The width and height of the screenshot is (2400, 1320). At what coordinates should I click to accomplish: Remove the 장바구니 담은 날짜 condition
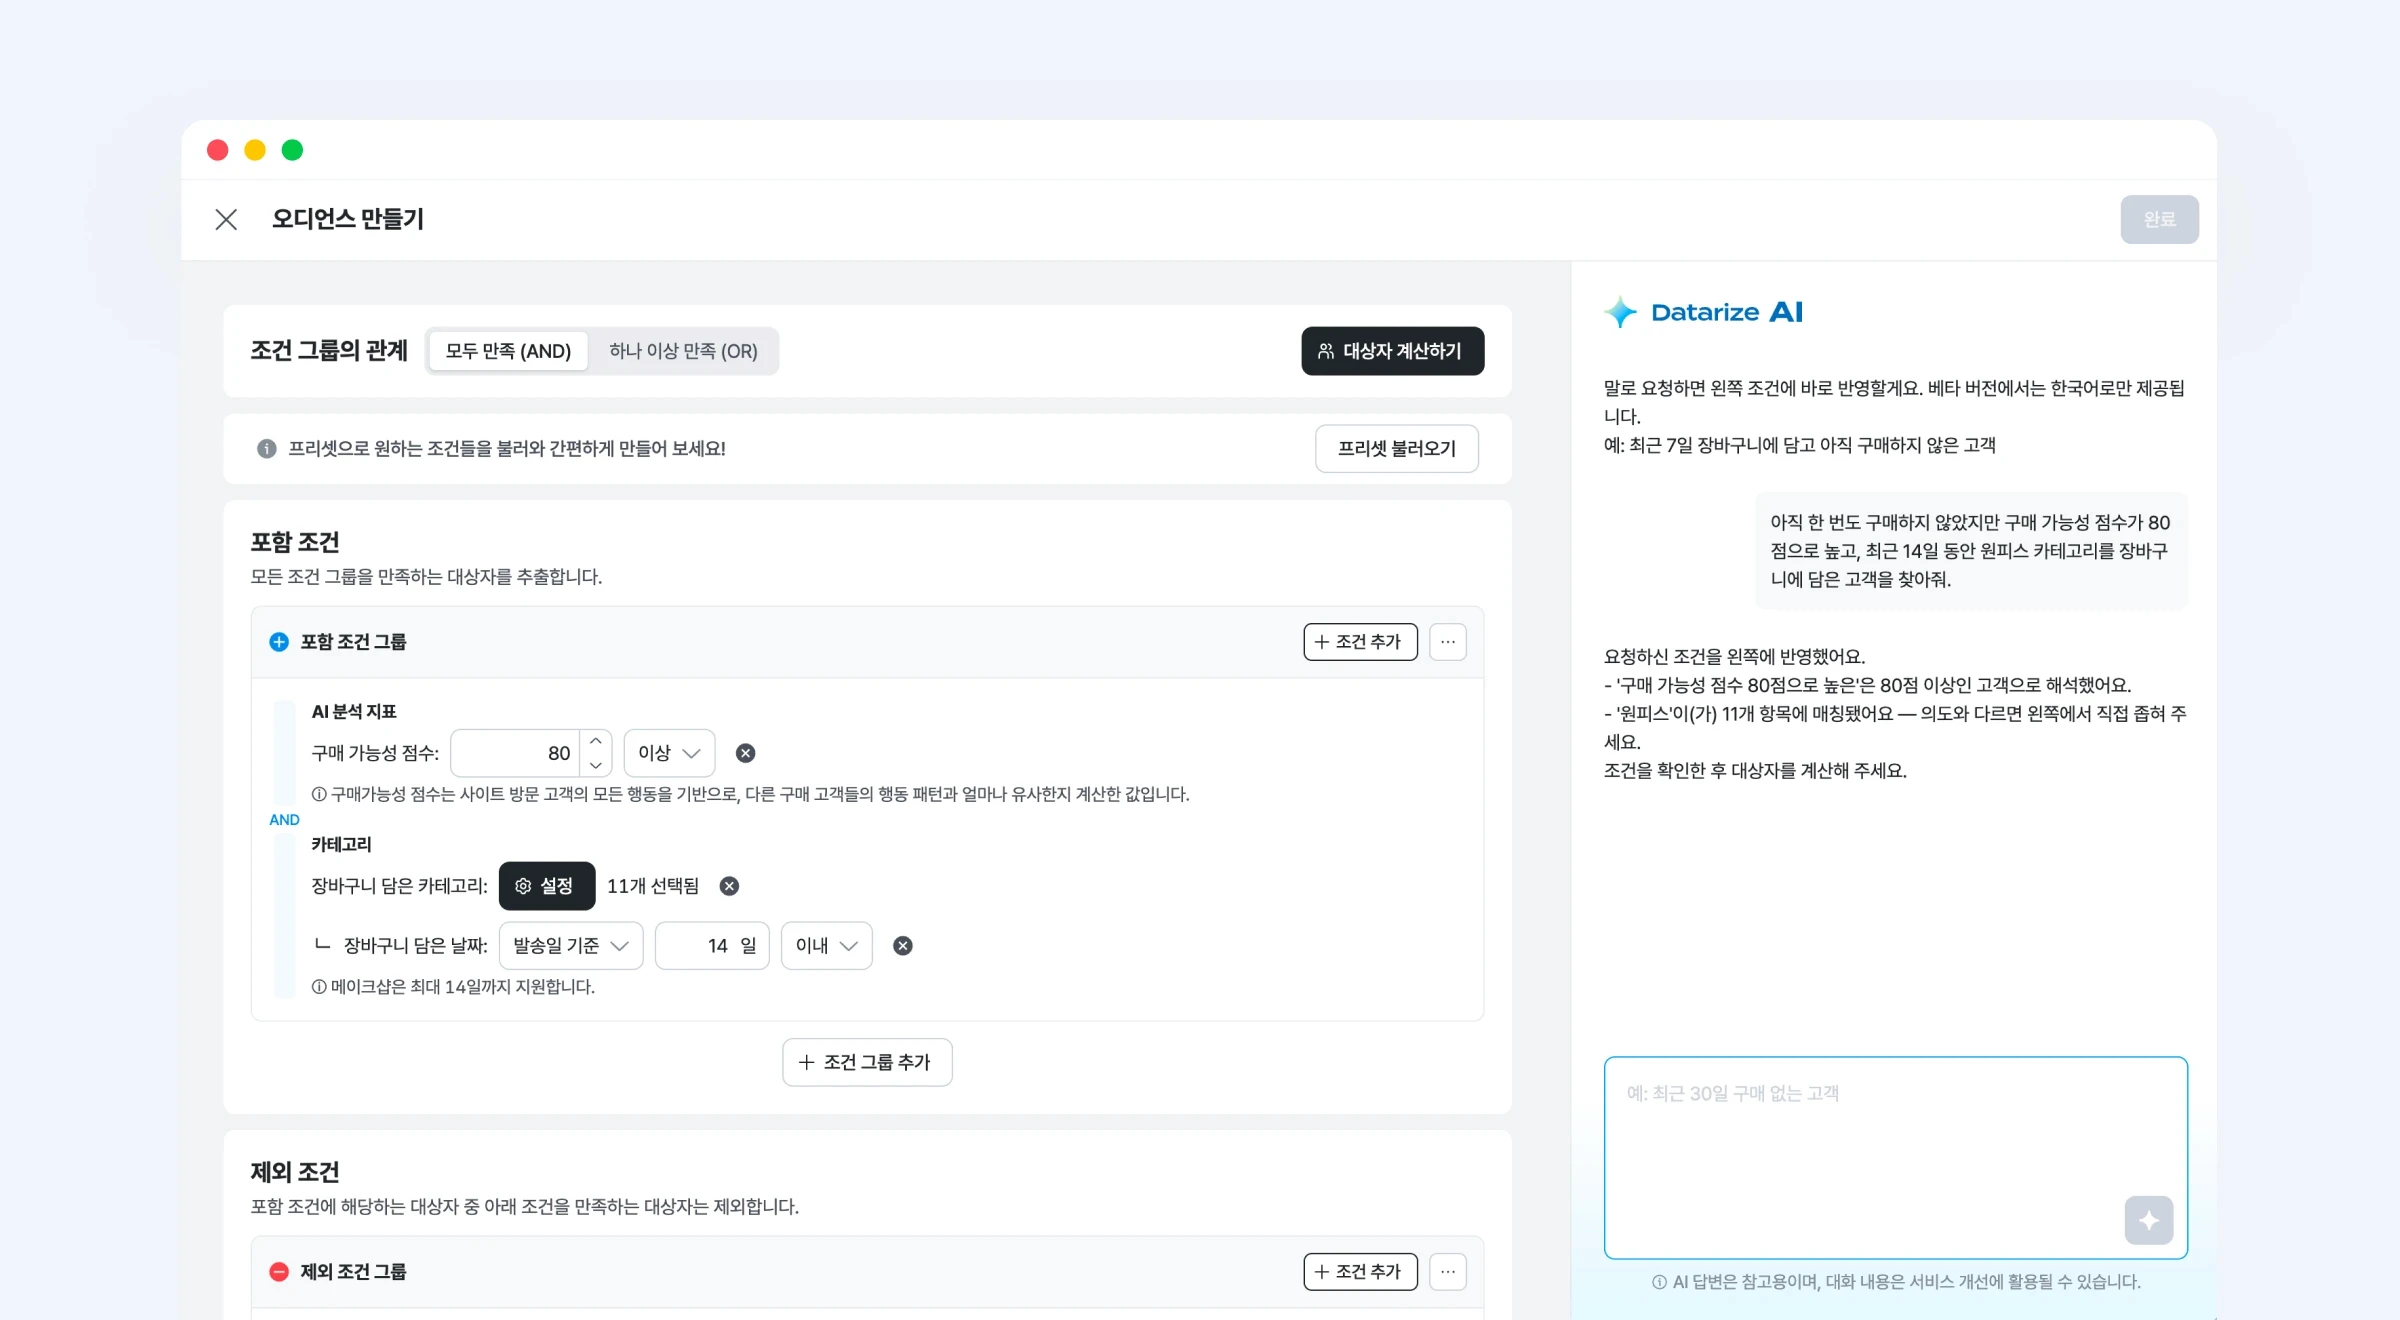902,946
